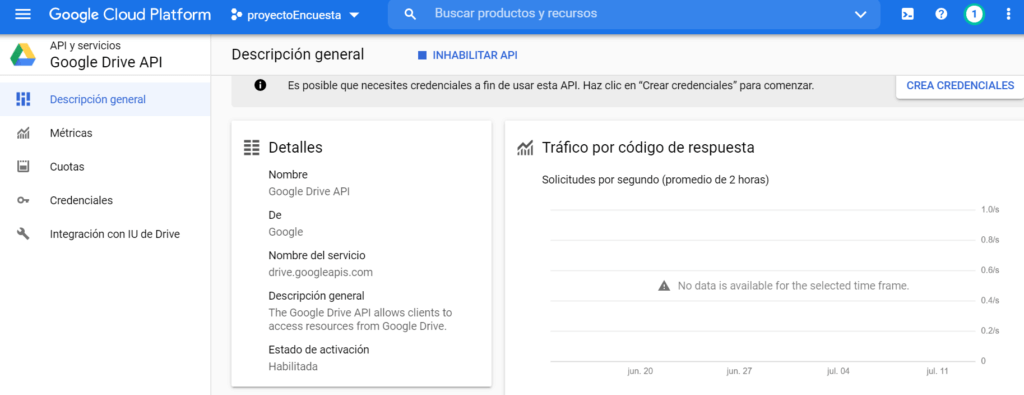Click the Descripción general dashboard icon
This screenshot has height=395, width=1024.
(24, 100)
